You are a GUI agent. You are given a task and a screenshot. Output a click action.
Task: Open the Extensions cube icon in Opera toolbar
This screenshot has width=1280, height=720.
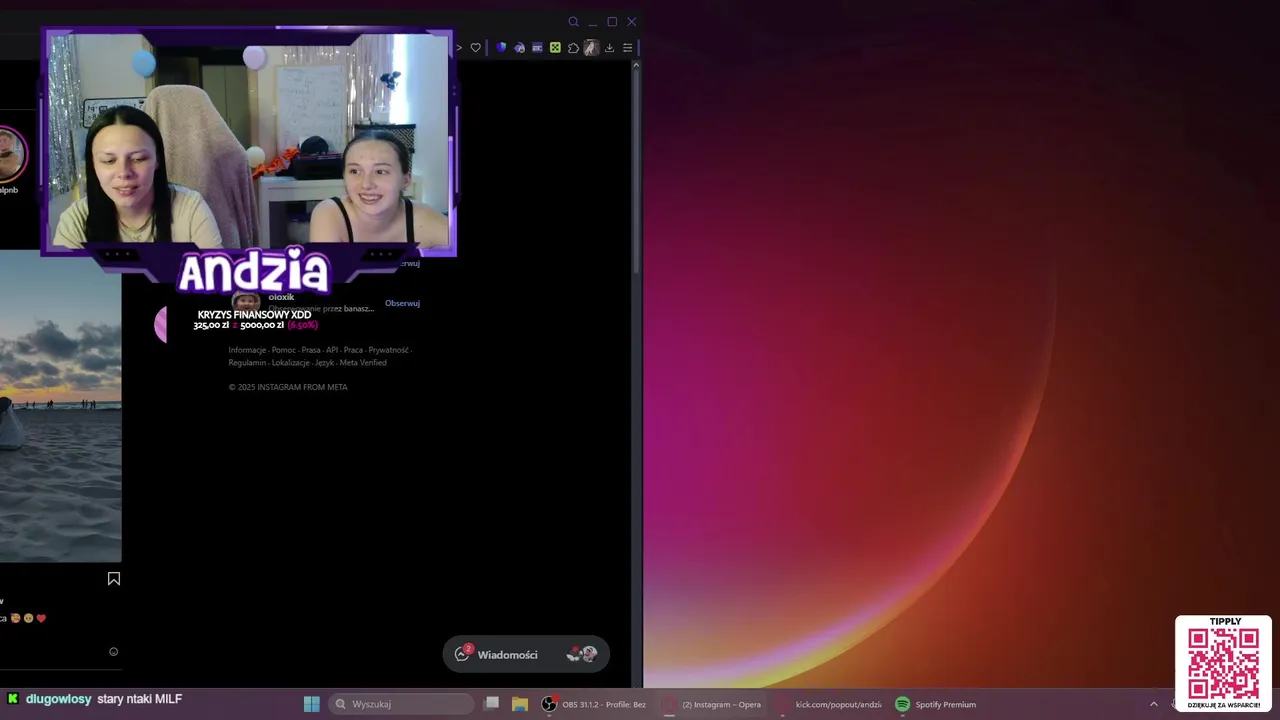click(x=573, y=48)
